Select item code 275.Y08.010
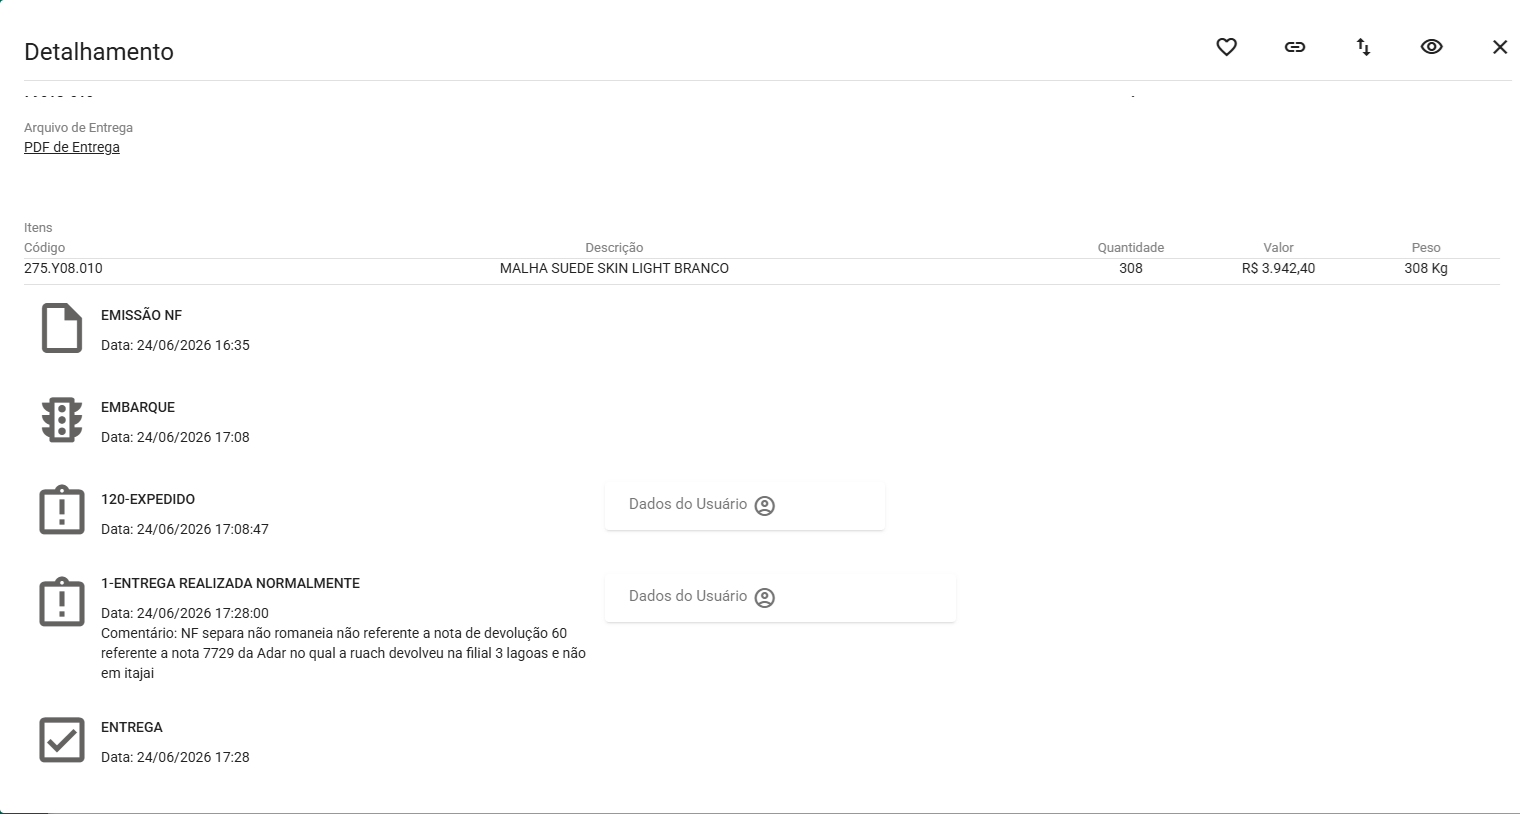 63,268
